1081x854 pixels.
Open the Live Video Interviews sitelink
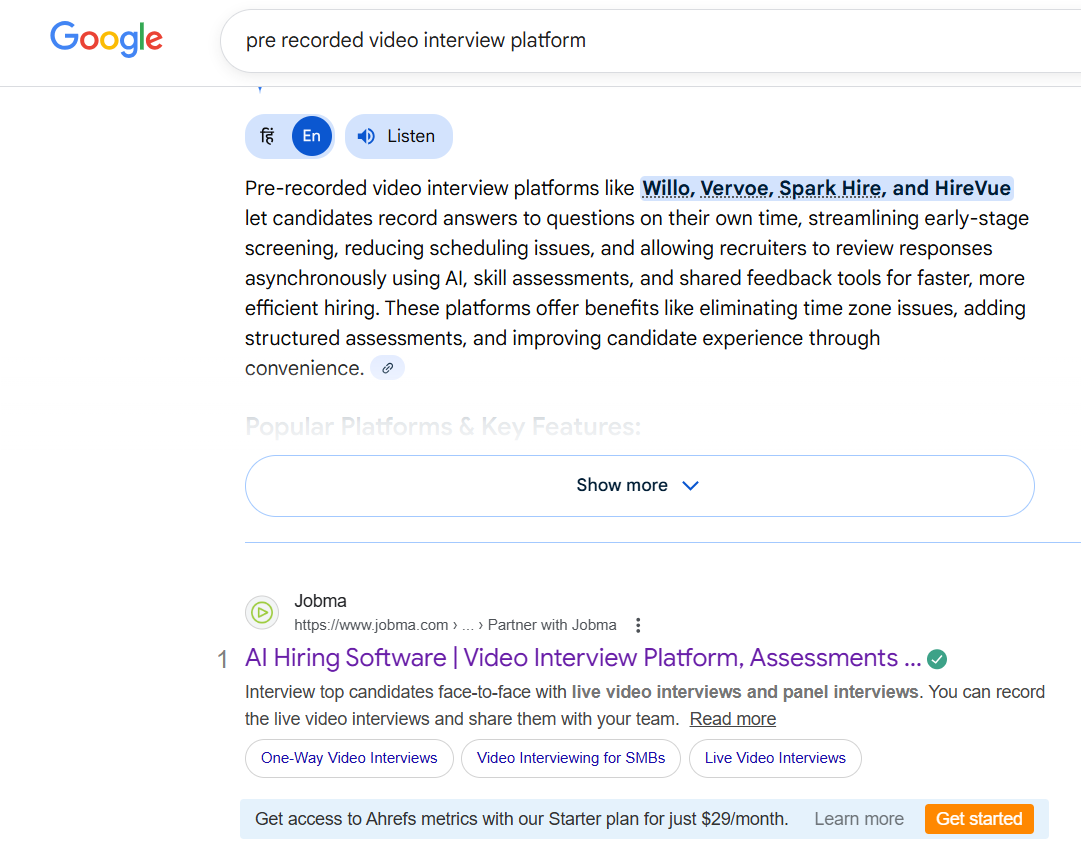(x=775, y=758)
